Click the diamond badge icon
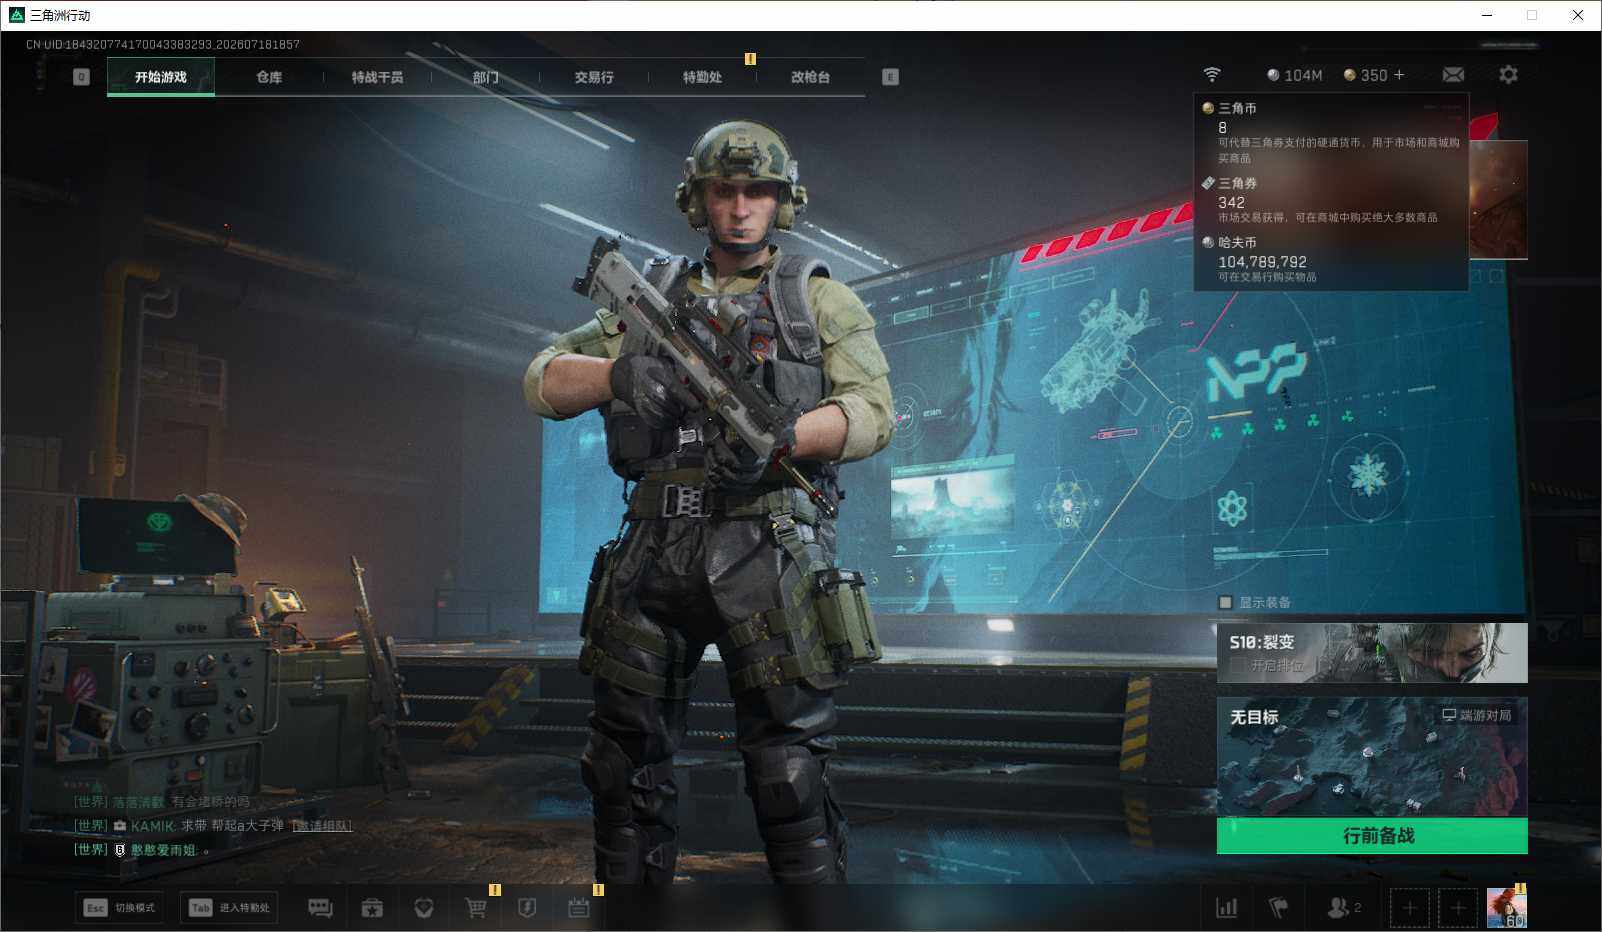1602x932 pixels. tap(424, 908)
